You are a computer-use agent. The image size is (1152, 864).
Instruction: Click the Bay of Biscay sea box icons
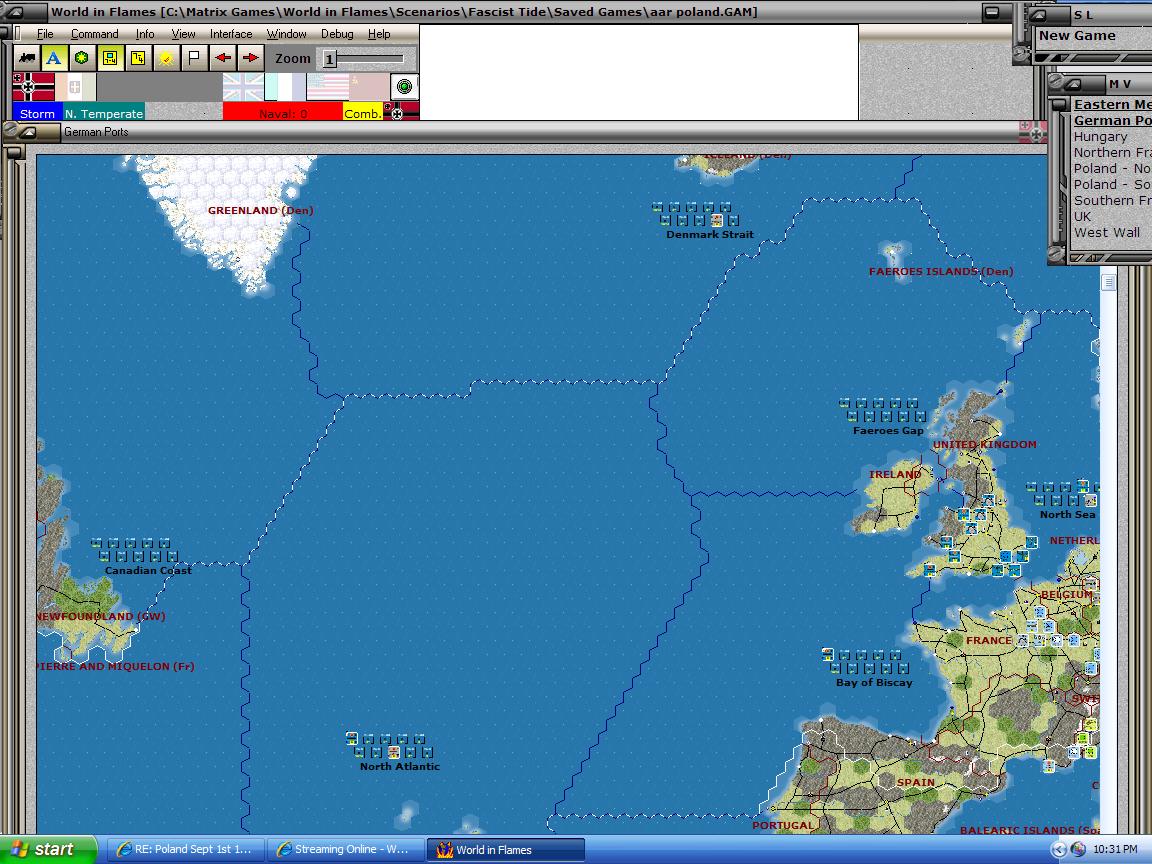click(865, 661)
